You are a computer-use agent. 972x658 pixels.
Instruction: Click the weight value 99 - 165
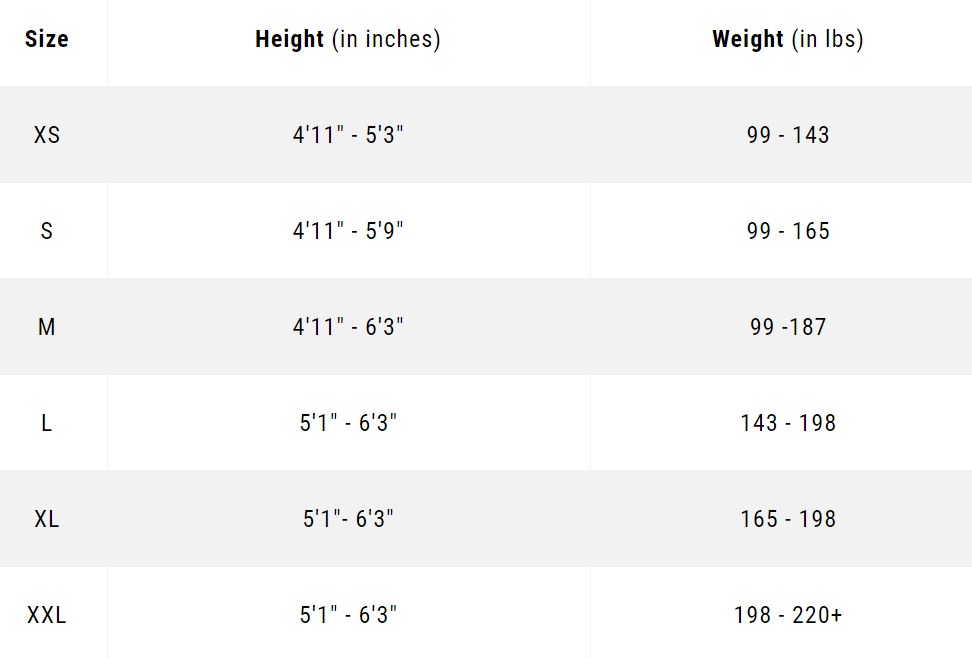point(788,231)
